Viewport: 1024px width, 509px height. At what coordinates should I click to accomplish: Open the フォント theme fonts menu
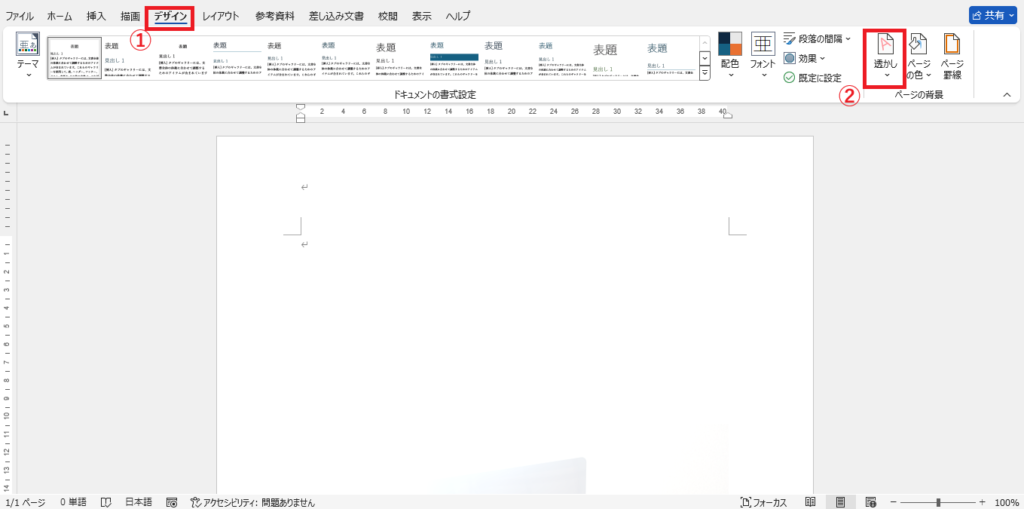tap(763, 56)
